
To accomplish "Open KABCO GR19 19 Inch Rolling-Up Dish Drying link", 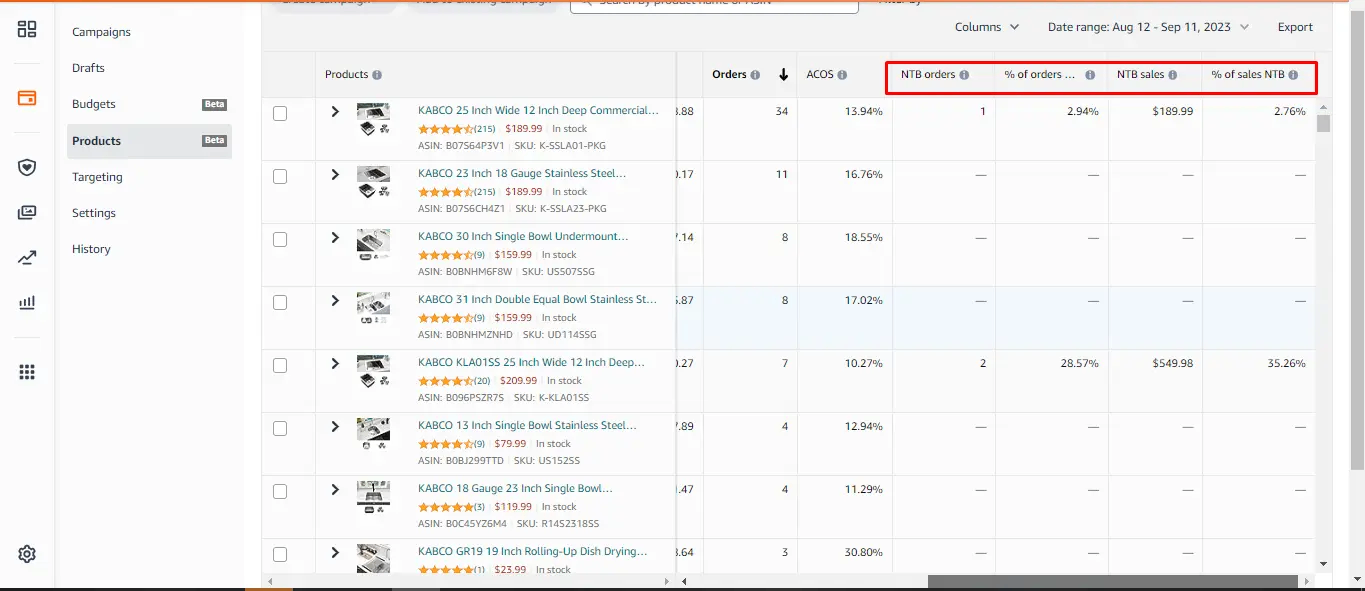I will tap(532, 551).
